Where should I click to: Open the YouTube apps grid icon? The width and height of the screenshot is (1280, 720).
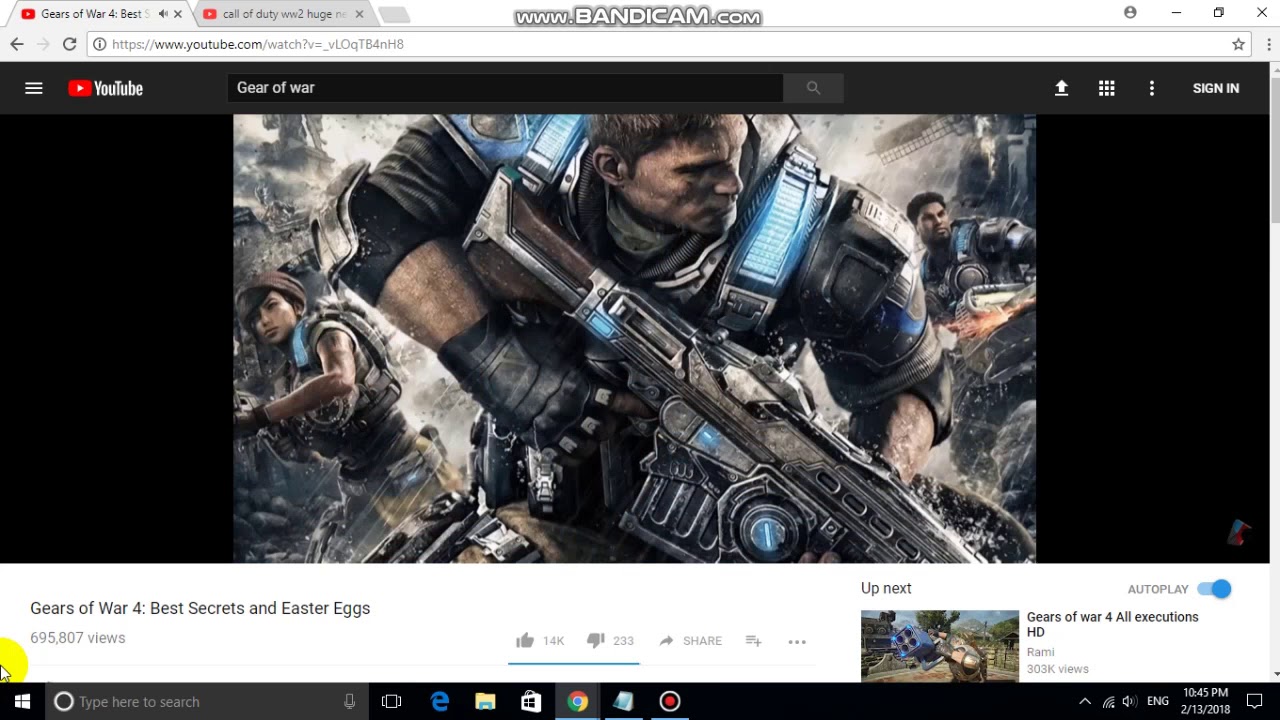(1106, 88)
